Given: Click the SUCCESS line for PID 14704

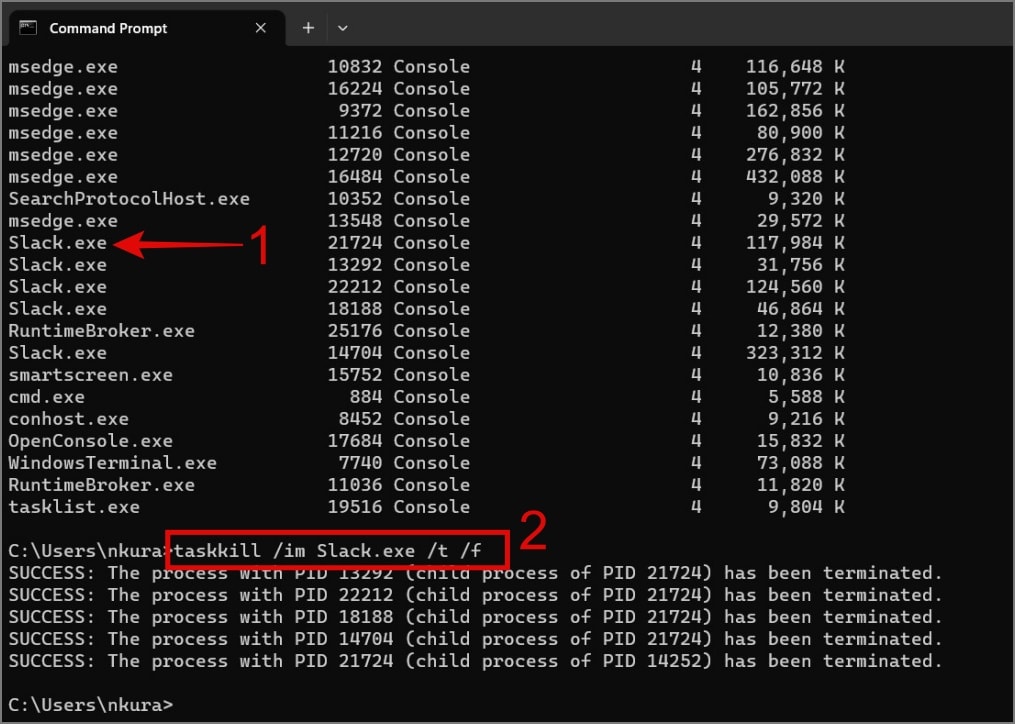Looking at the screenshot, I should 475,639.
